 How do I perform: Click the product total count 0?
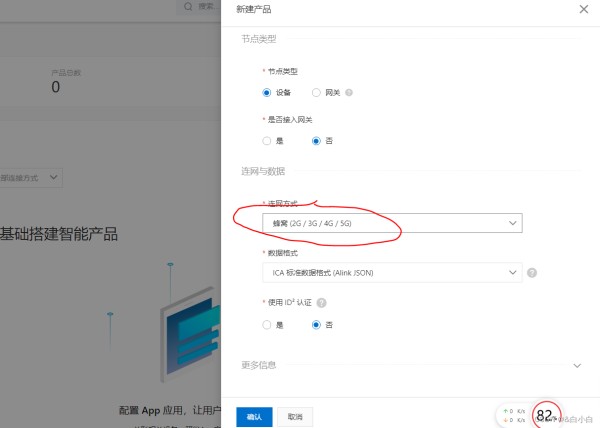(x=55, y=87)
